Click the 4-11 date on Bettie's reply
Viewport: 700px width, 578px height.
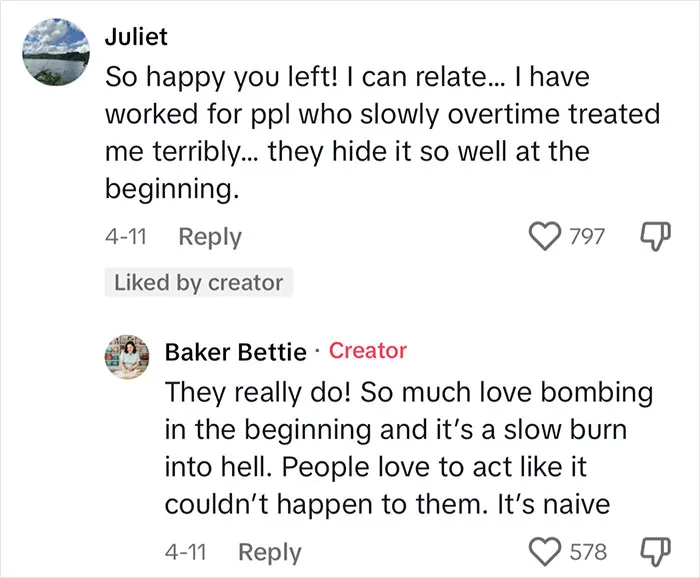(185, 552)
